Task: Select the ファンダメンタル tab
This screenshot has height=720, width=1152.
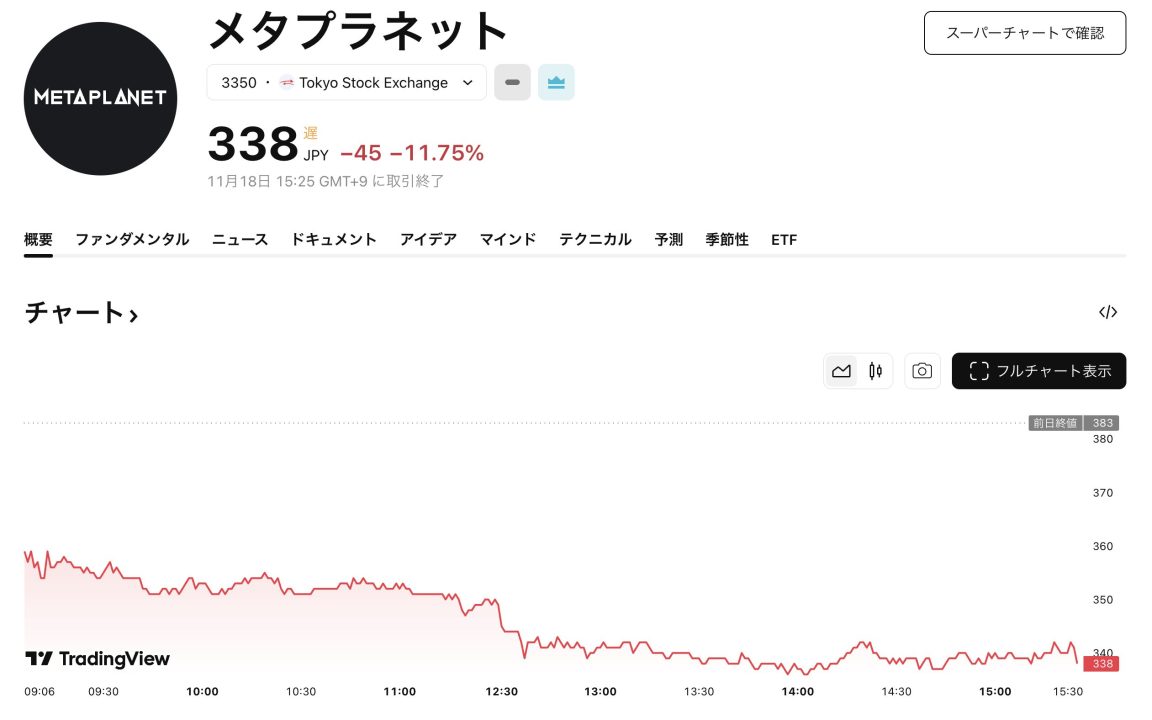Action: [132, 240]
